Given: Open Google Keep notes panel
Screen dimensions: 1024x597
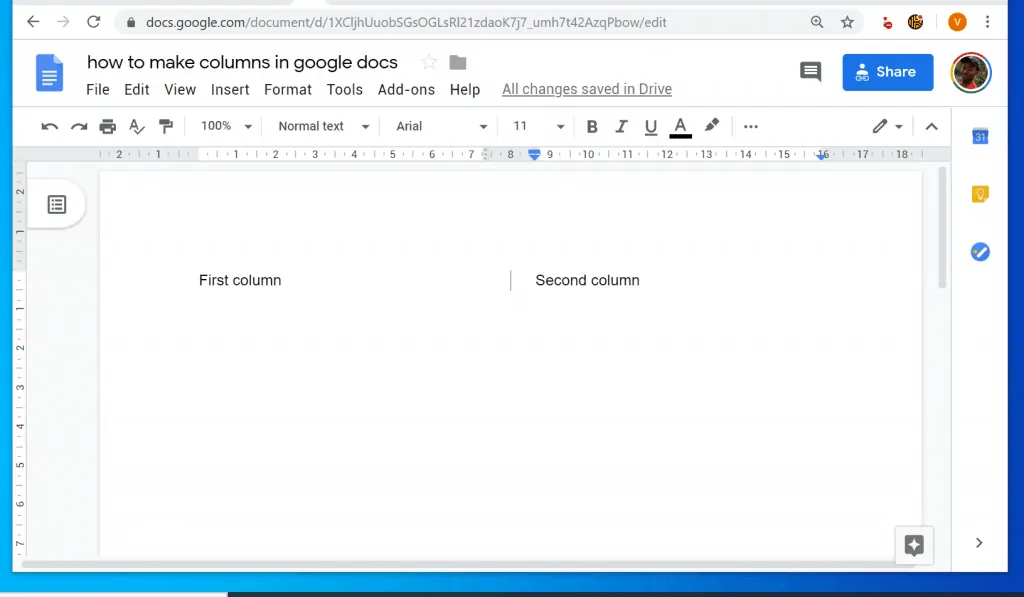Looking at the screenshot, I should pos(980,194).
